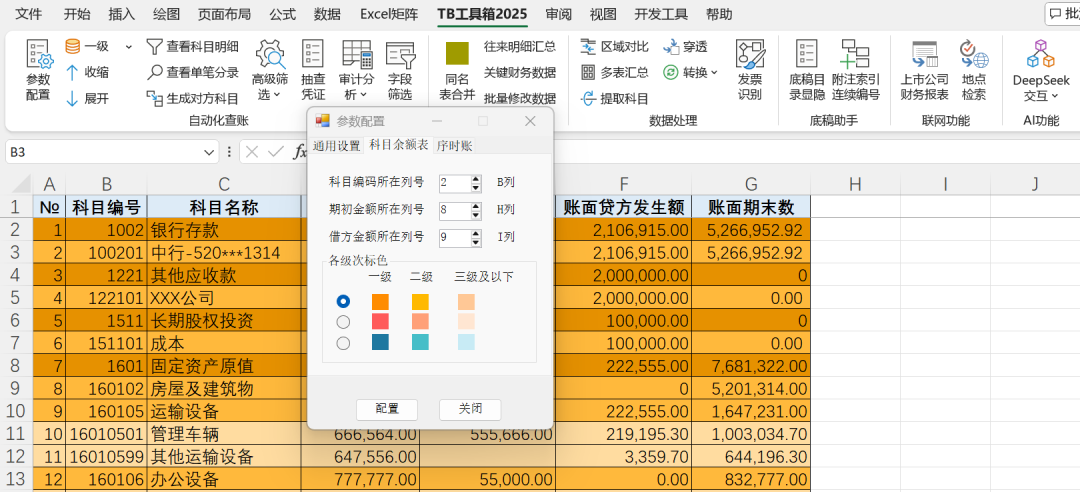Select row 8 header
1080x492 pixels.
coord(16,366)
